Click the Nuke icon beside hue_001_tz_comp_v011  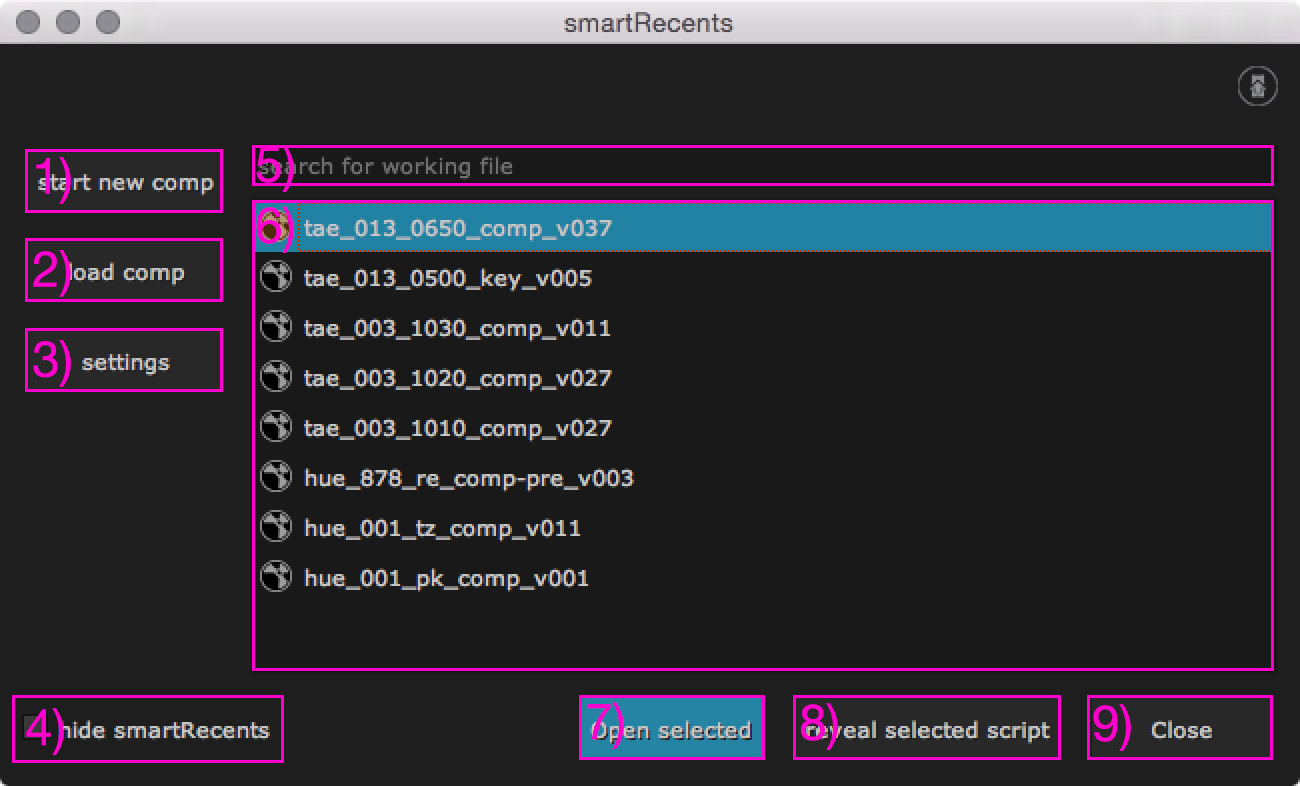tap(275, 527)
